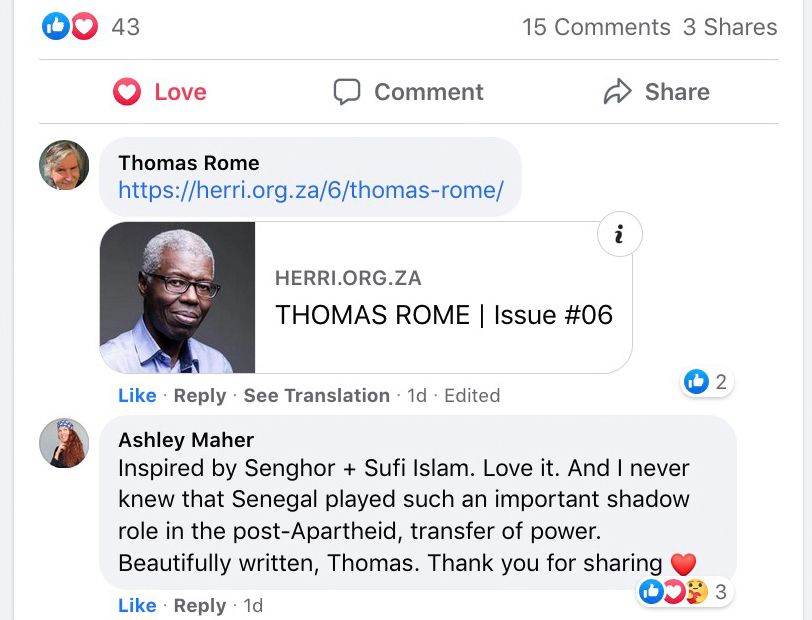View reactions on Thomas Rome's comment
812x620 pixels.
(x=706, y=382)
